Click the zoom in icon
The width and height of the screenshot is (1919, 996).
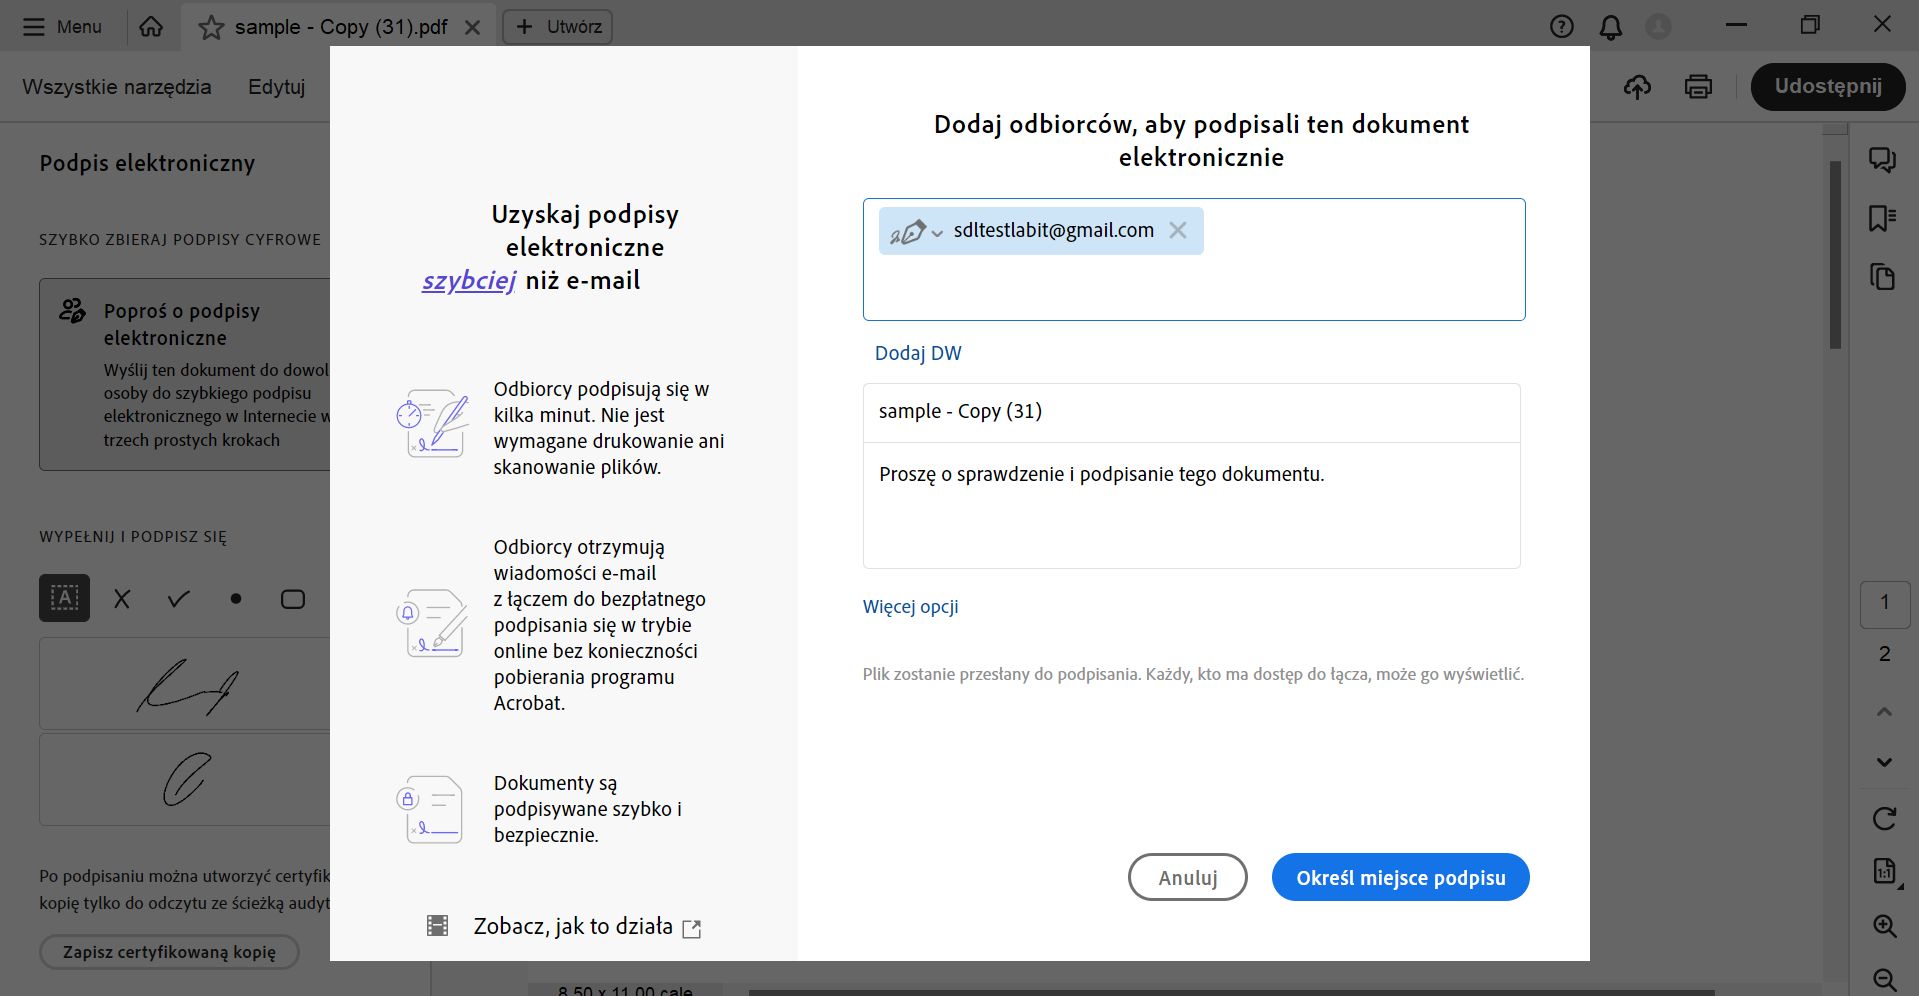click(1884, 926)
